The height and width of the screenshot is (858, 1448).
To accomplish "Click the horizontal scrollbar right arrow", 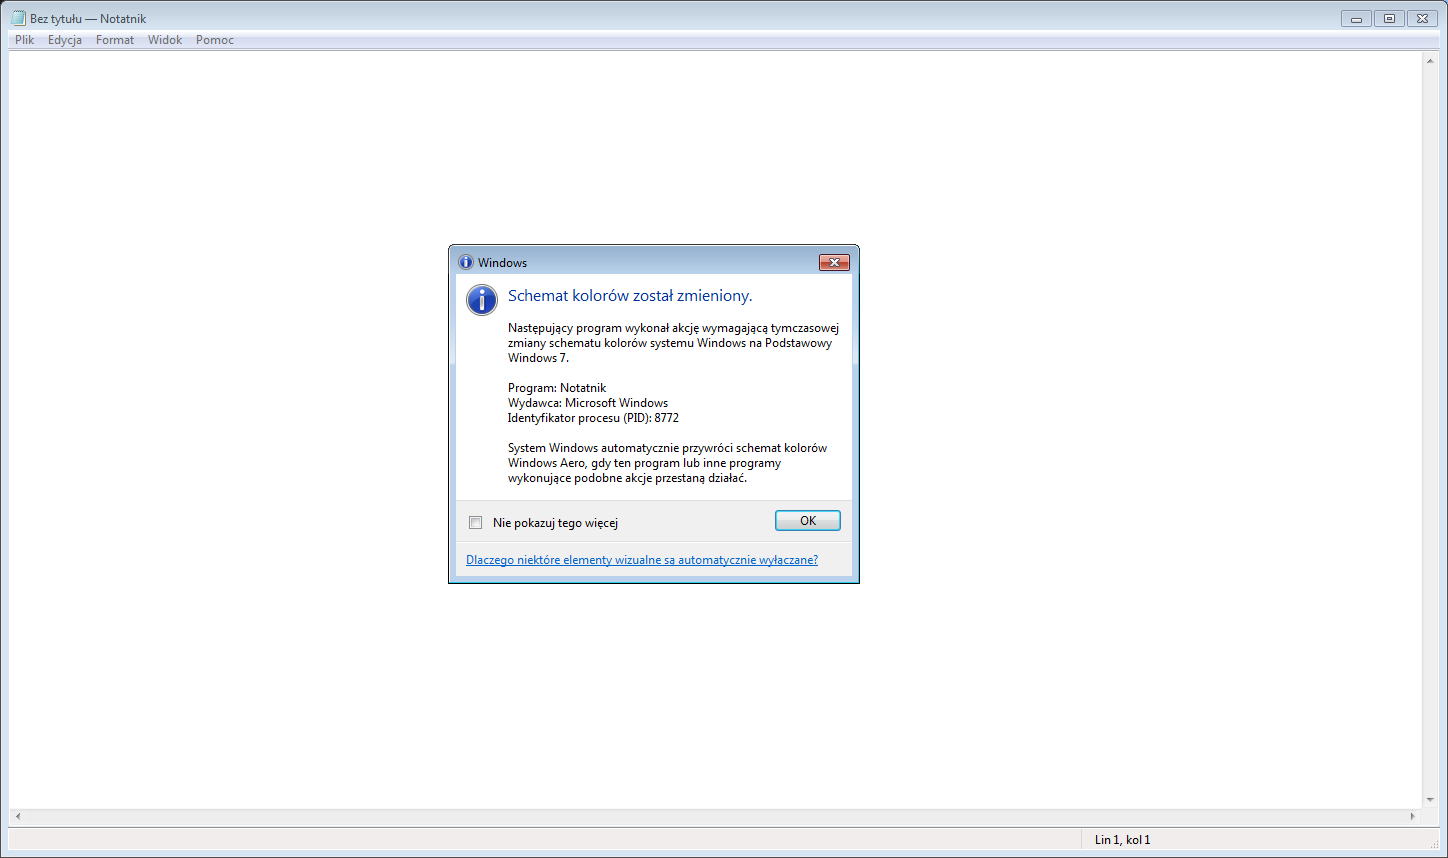I will click(x=1413, y=817).
